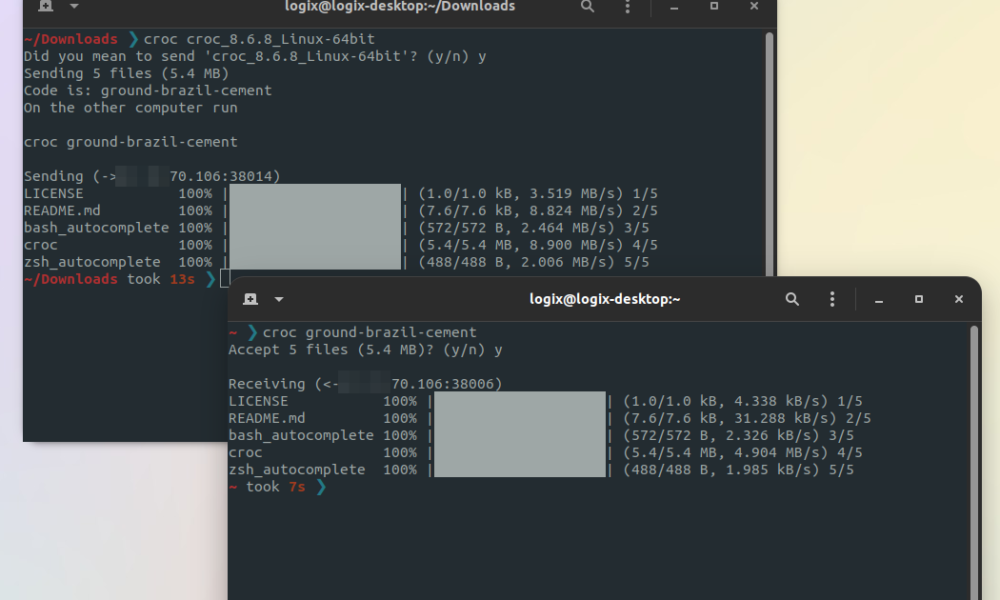Click the Downloads terminal scrollbar
This screenshot has height=600, width=1000.
pos(770,153)
